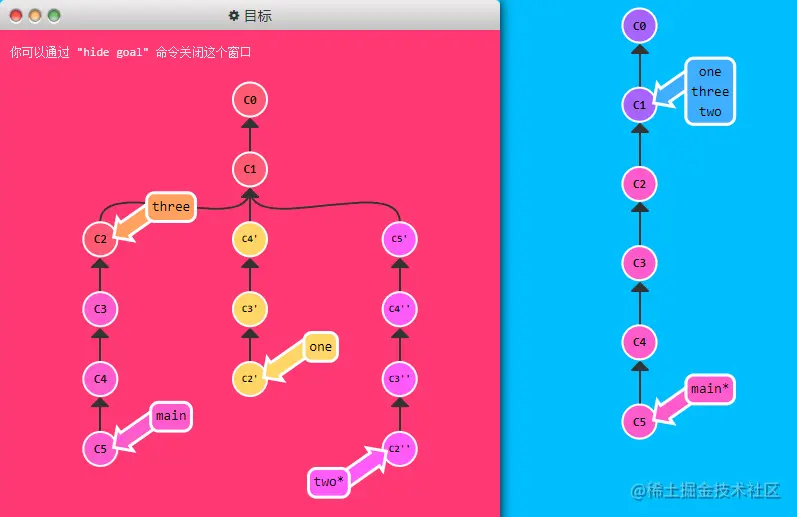This screenshot has width=797, height=517.
Task: Click the C2'' commit node
Action: pos(400,449)
